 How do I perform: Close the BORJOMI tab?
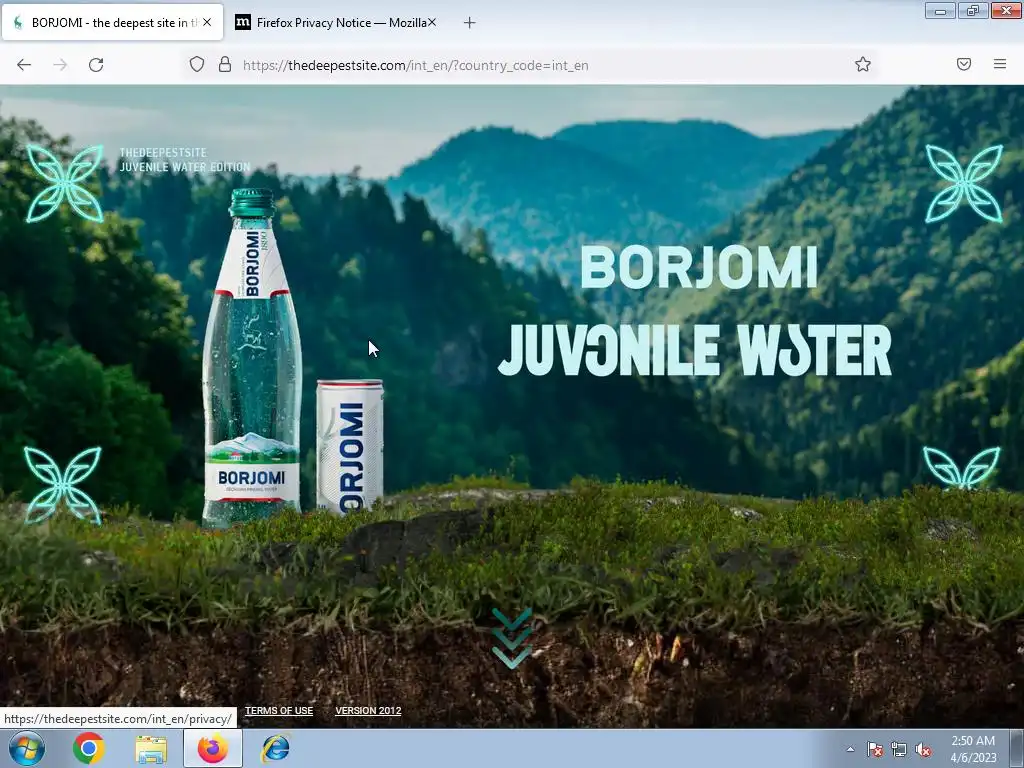coord(207,22)
